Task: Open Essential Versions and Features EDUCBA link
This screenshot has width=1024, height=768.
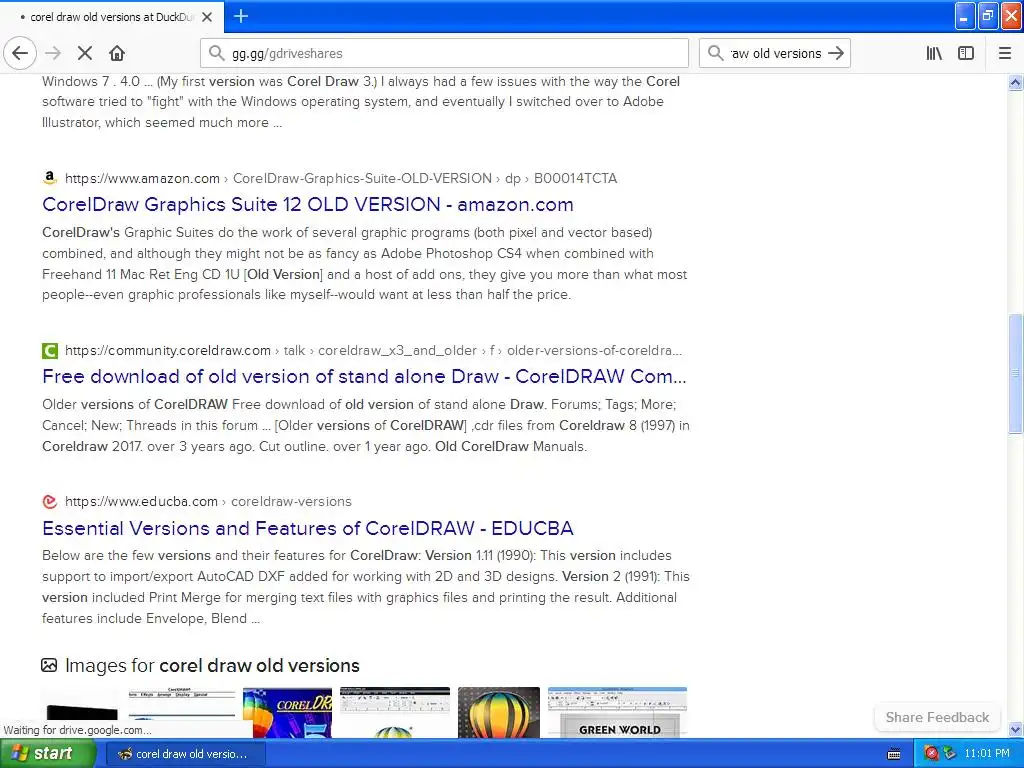Action: (x=308, y=528)
